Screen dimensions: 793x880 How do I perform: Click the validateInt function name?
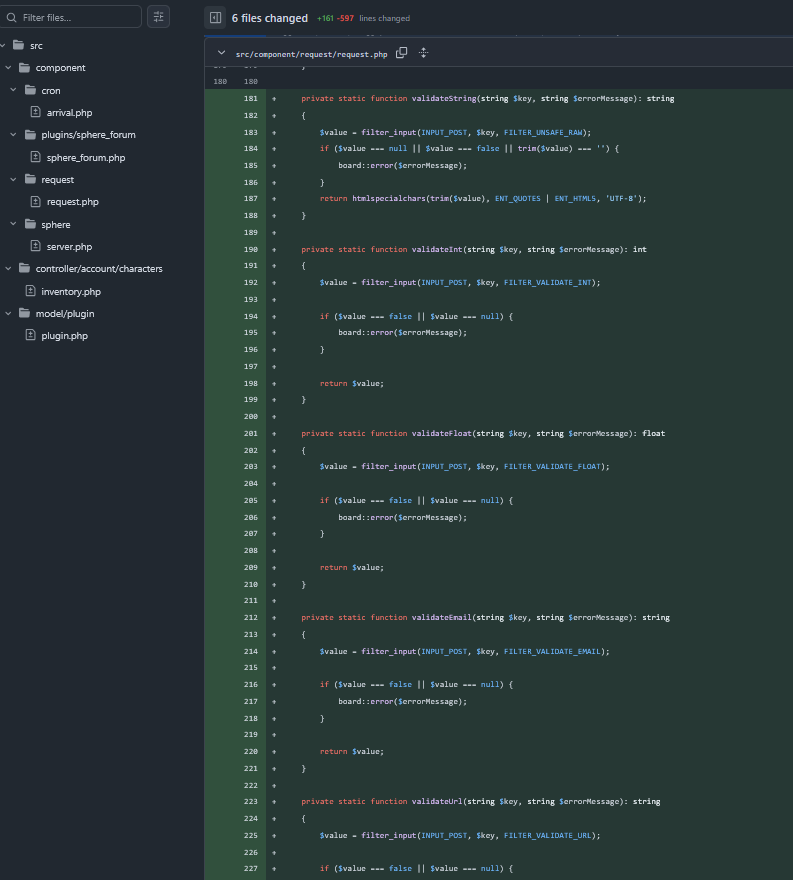click(x=437, y=249)
